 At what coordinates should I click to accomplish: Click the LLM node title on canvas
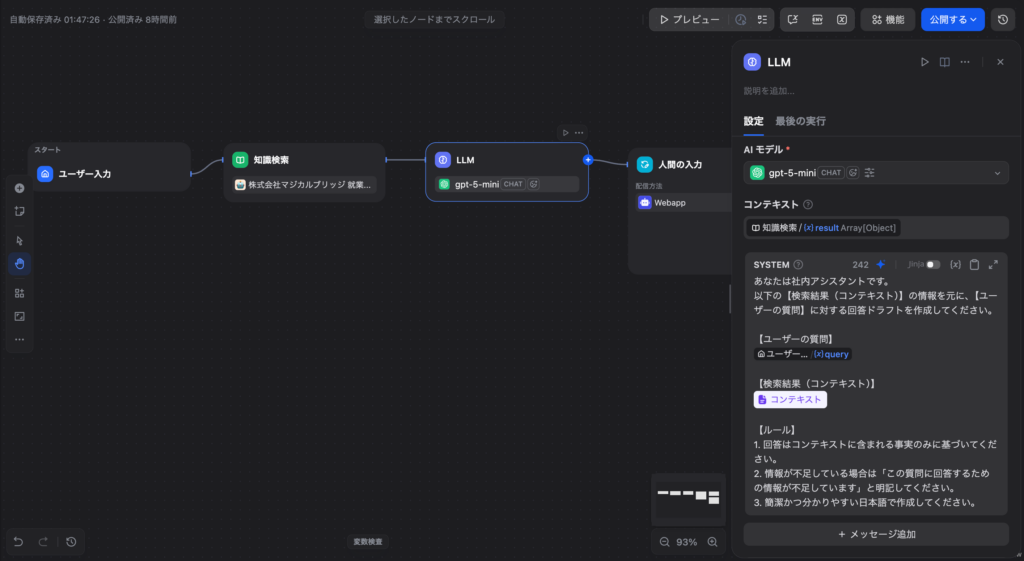coord(465,160)
